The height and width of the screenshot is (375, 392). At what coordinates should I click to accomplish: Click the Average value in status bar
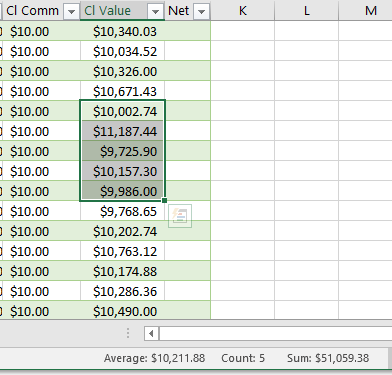click(x=154, y=358)
